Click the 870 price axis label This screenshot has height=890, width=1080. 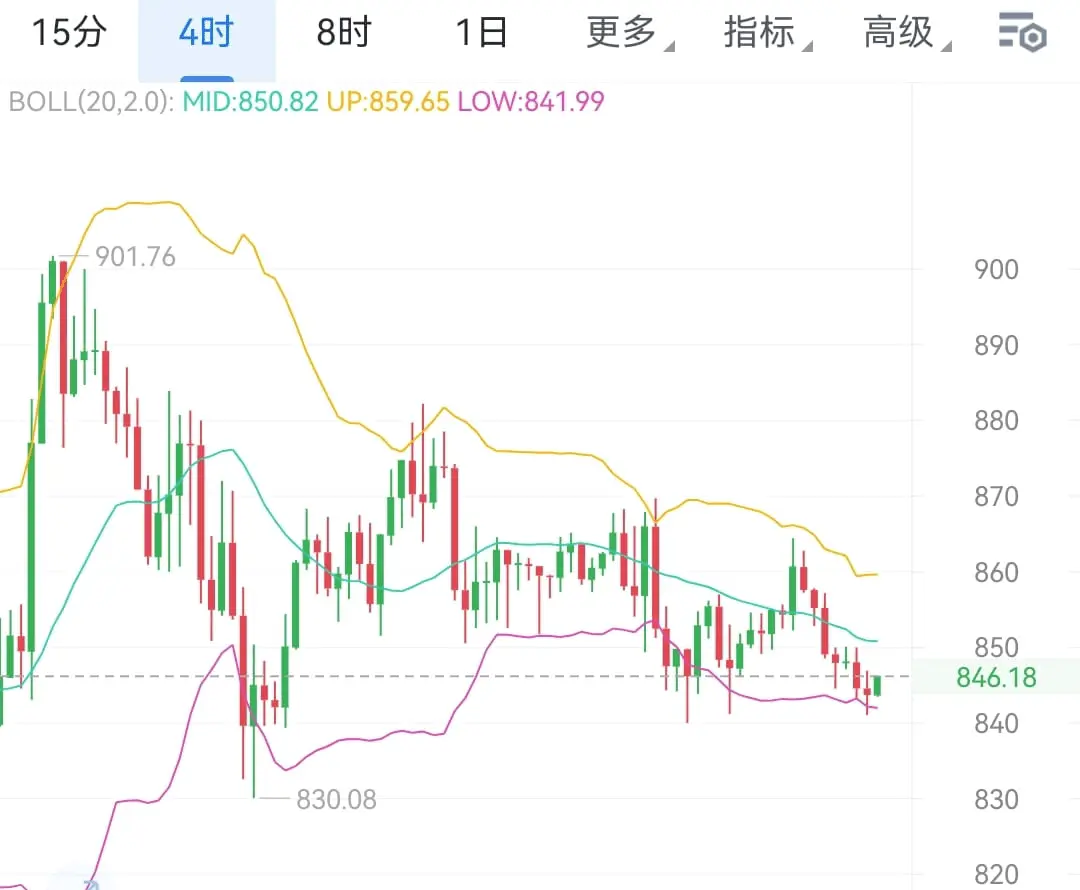click(x=996, y=497)
